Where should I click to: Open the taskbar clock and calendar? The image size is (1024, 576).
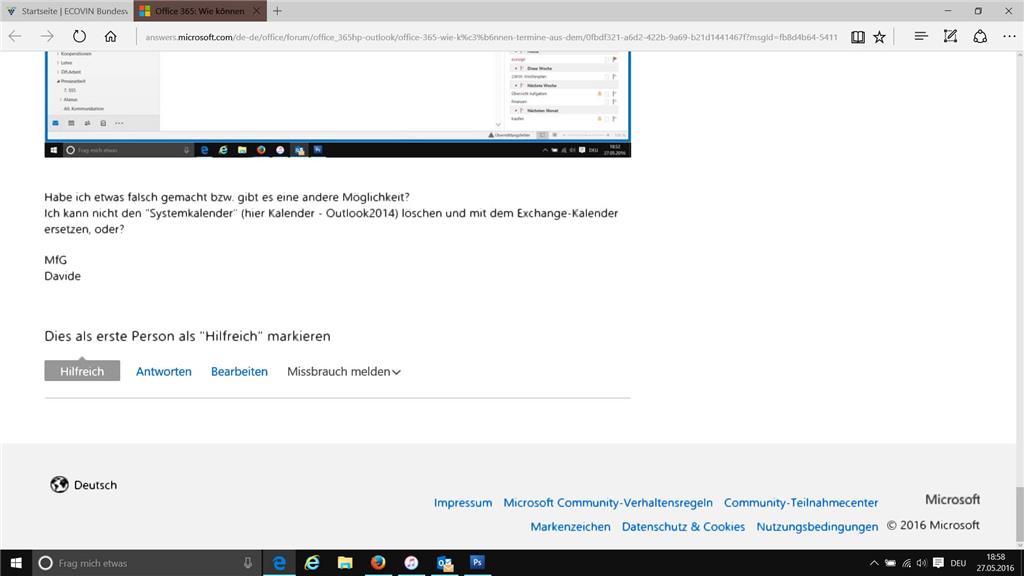pyautogui.click(x=995, y=563)
